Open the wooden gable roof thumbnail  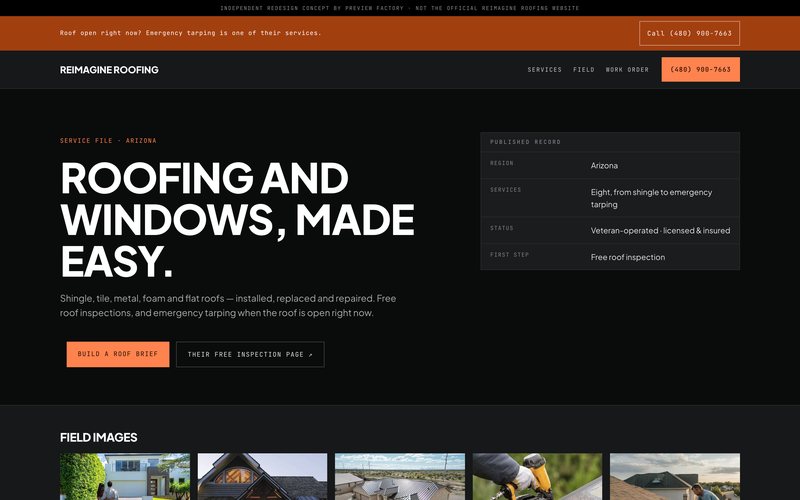tap(262, 477)
